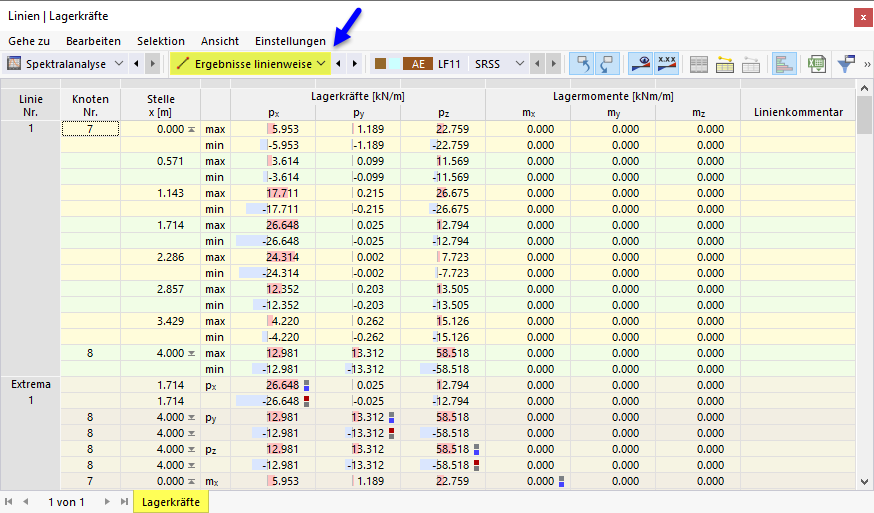Click the 'Linie Nr.' column header
Image resolution: width=874 pixels, height=513 pixels.
point(31,105)
